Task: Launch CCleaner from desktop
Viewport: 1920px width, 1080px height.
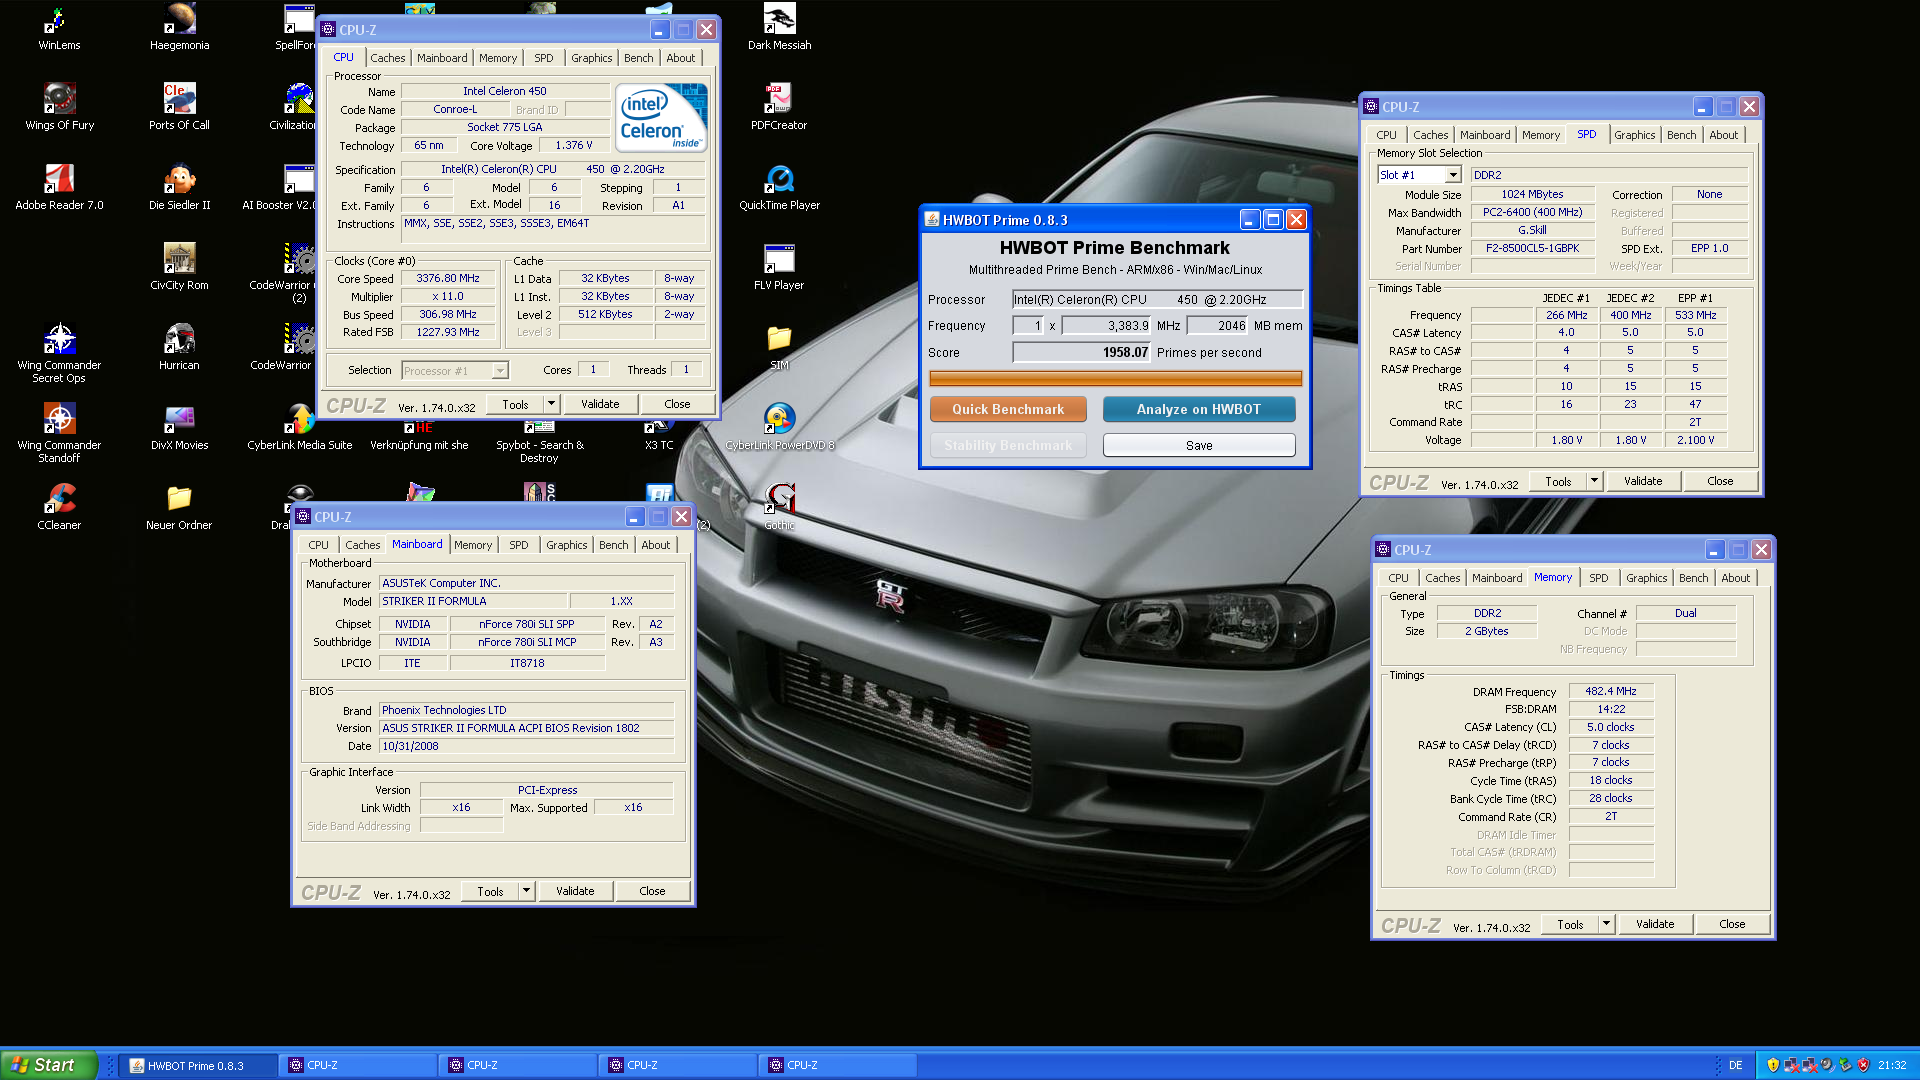Action: 59,507
